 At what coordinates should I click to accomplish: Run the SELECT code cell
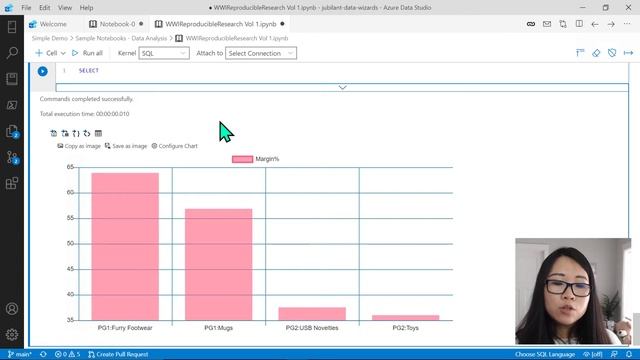pos(42,71)
